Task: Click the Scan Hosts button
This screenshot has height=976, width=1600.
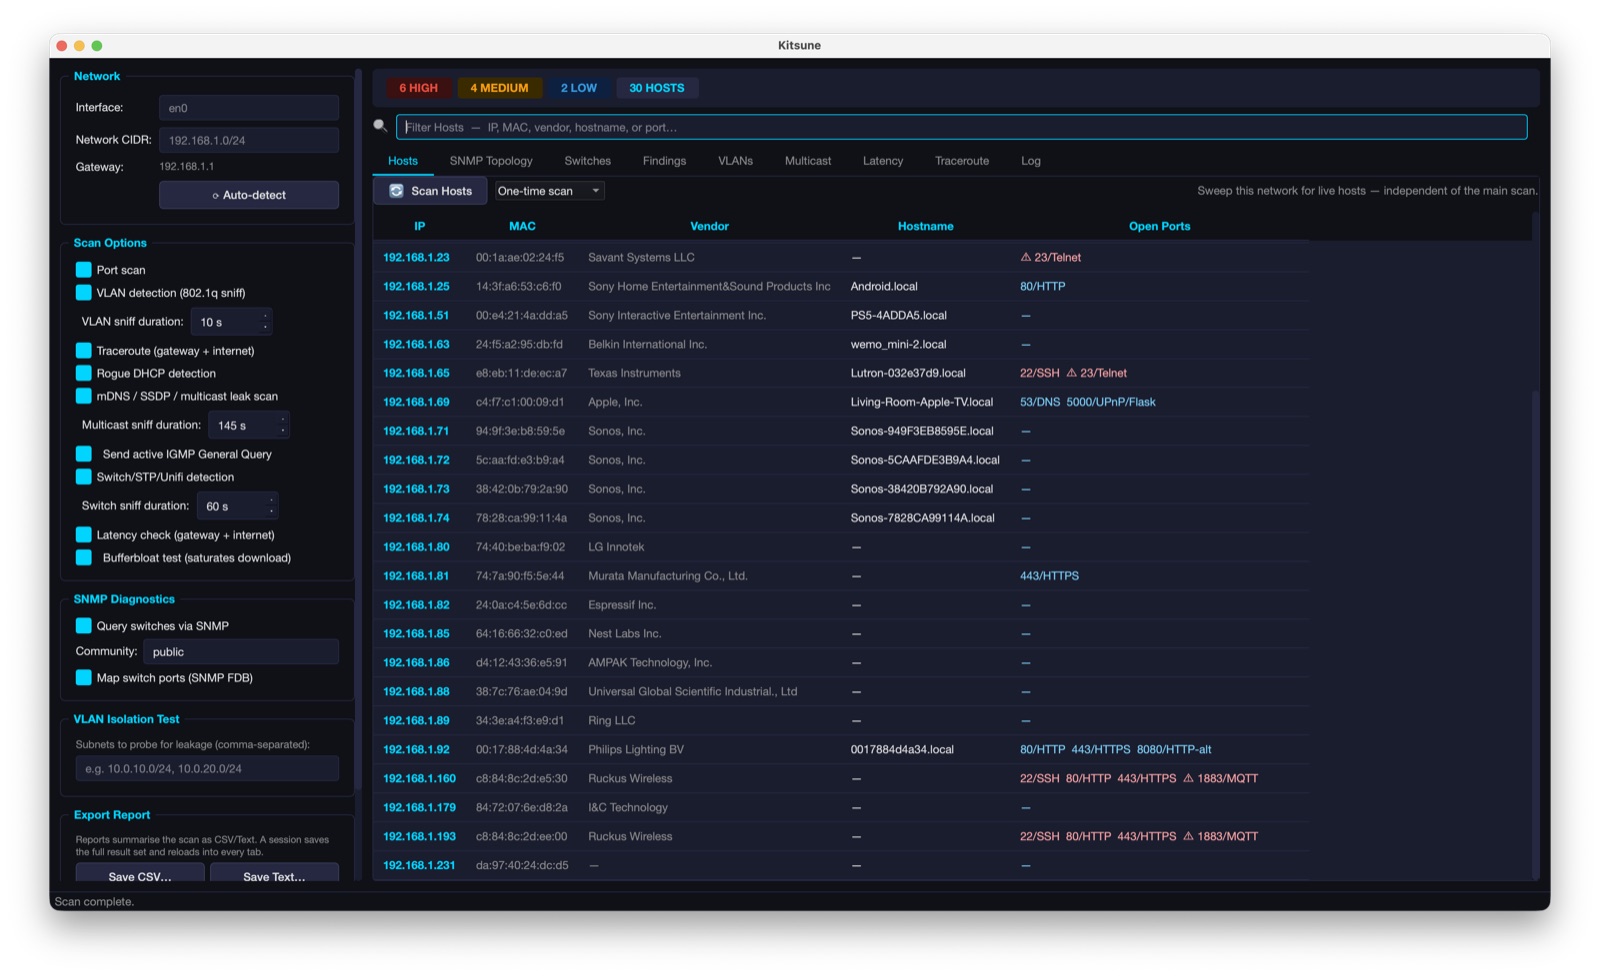Action: (x=430, y=191)
